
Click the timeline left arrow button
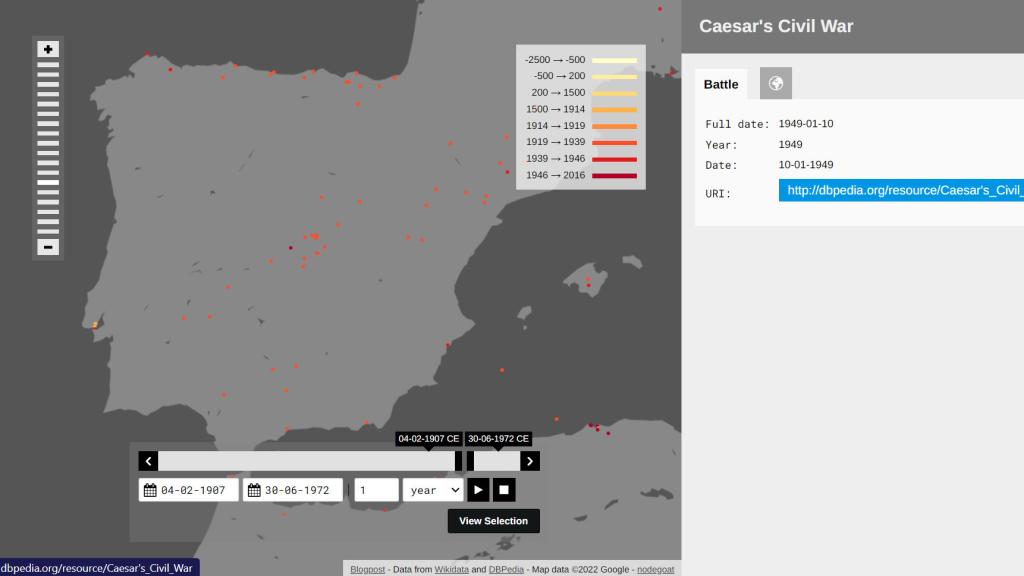coord(148,461)
